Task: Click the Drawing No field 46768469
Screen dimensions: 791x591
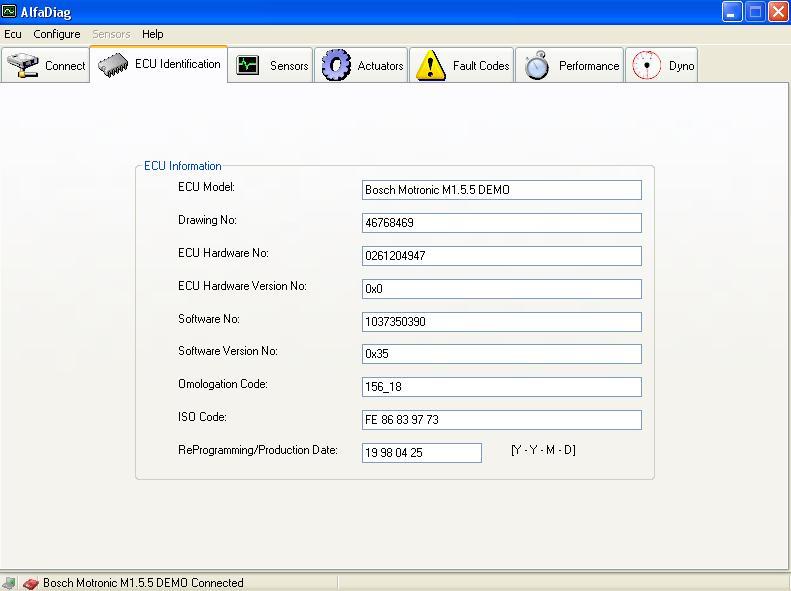Action: point(501,223)
